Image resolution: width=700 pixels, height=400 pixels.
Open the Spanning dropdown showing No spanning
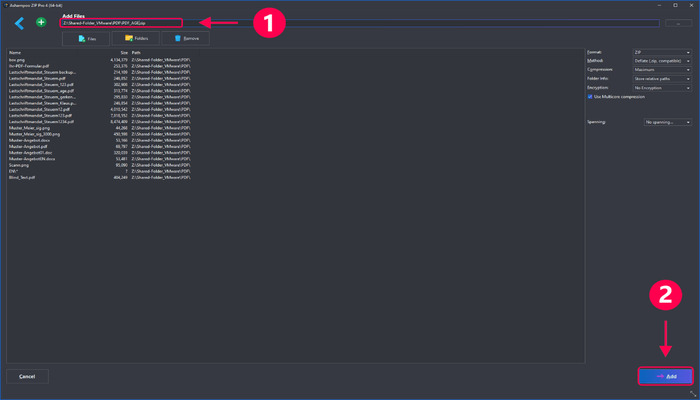(668, 122)
